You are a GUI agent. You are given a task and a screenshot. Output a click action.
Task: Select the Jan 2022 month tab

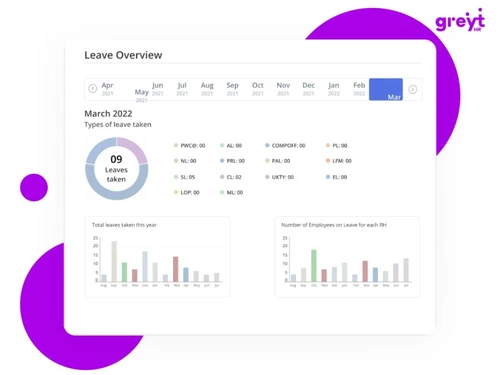[x=334, y=89]
